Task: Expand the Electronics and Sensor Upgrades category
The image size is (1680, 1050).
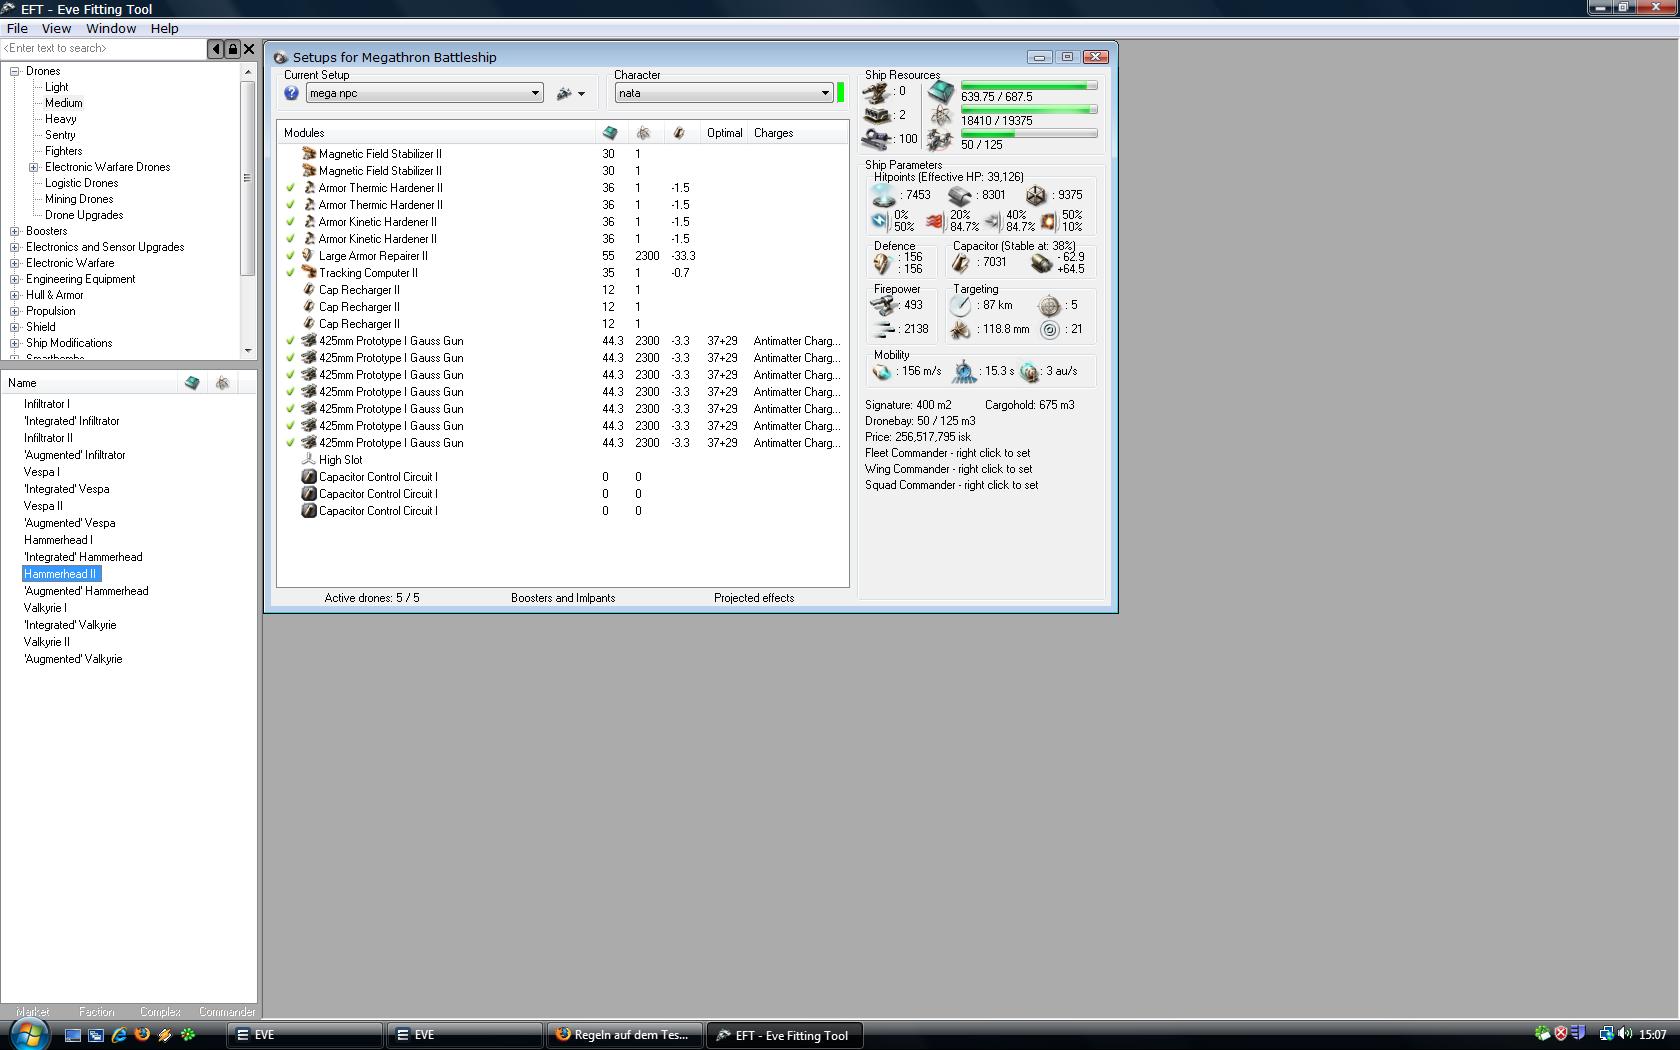Action: coord(15,247)
